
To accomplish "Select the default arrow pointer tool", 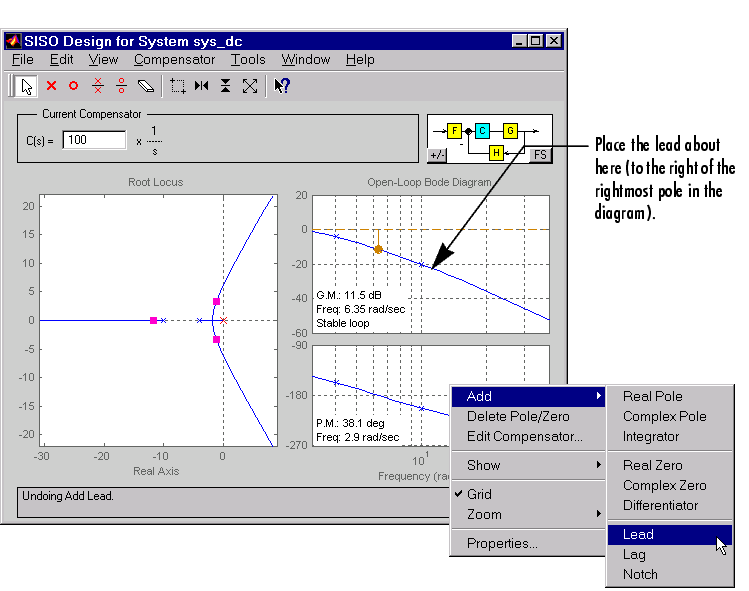I will [x=26, y=86].
